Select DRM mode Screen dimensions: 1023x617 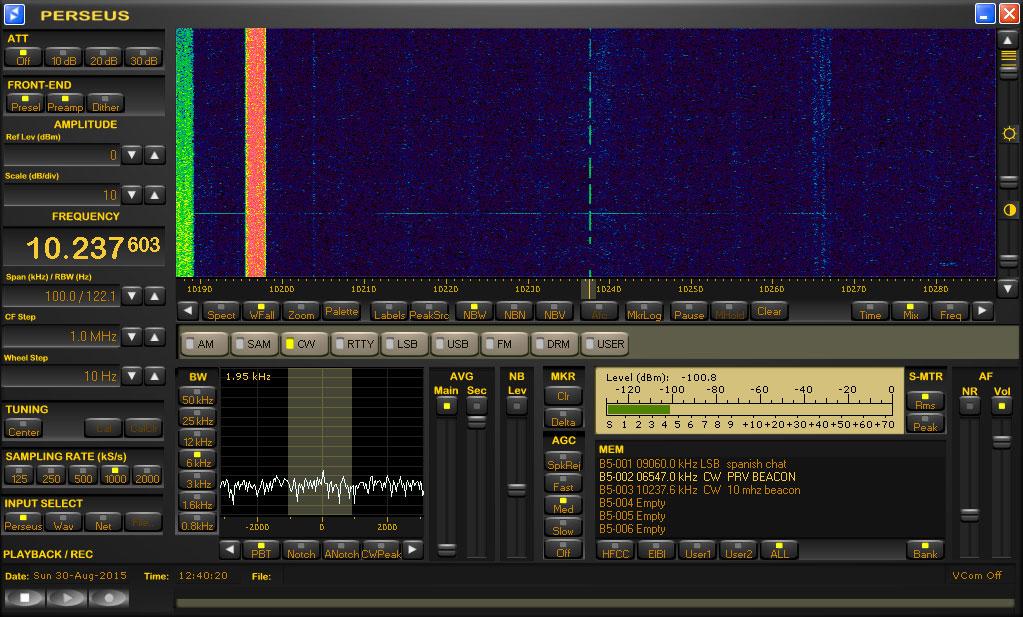point(556,344)
